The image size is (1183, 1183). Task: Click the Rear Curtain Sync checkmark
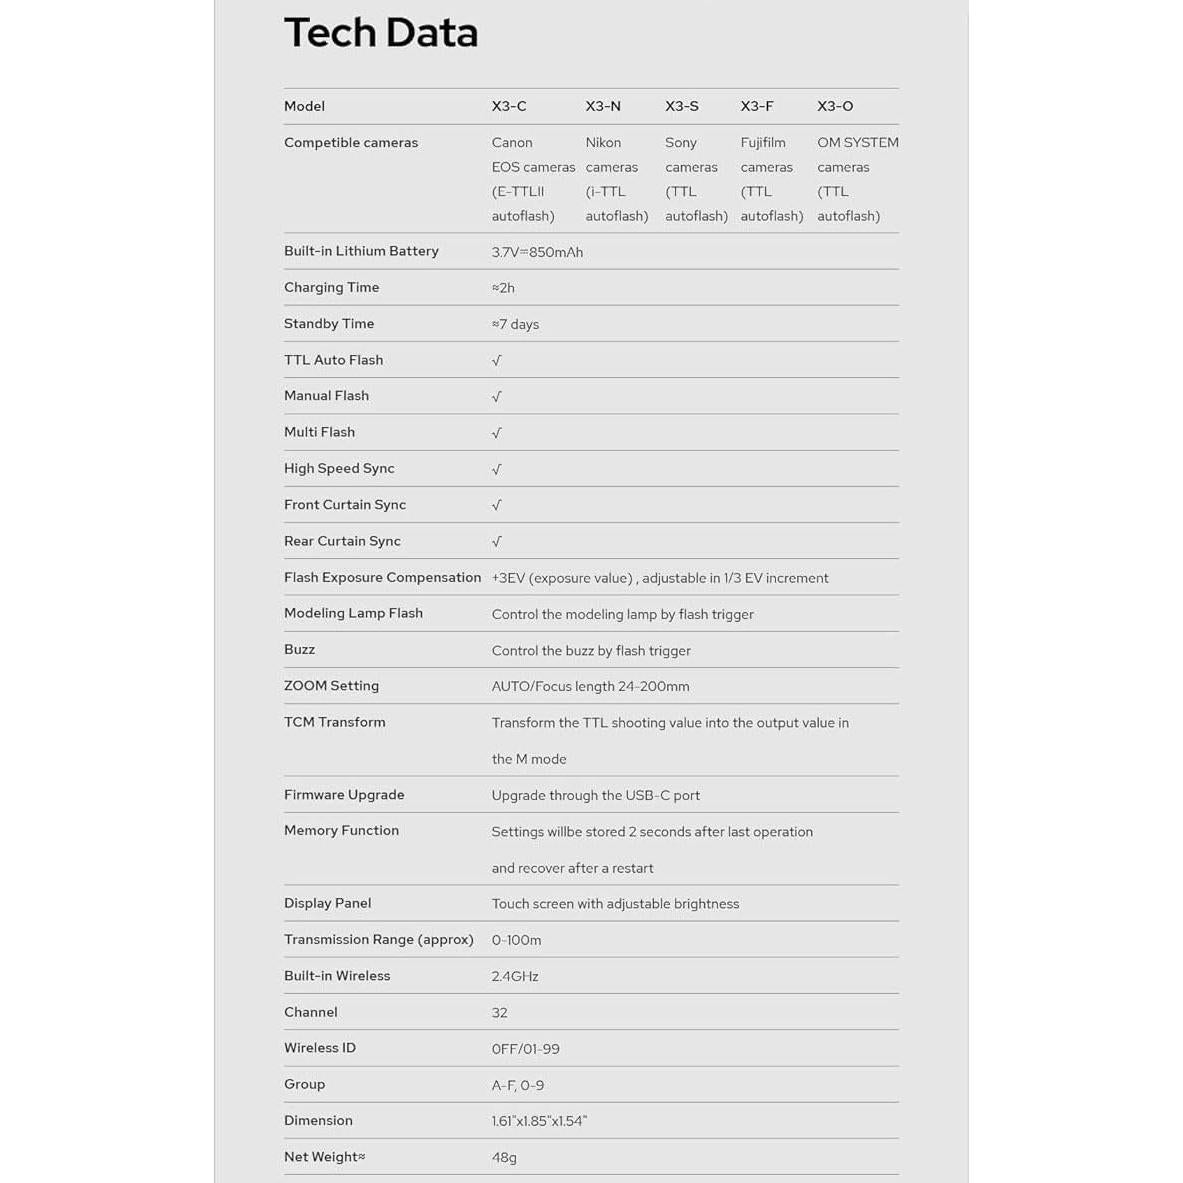tap(497, 542)
